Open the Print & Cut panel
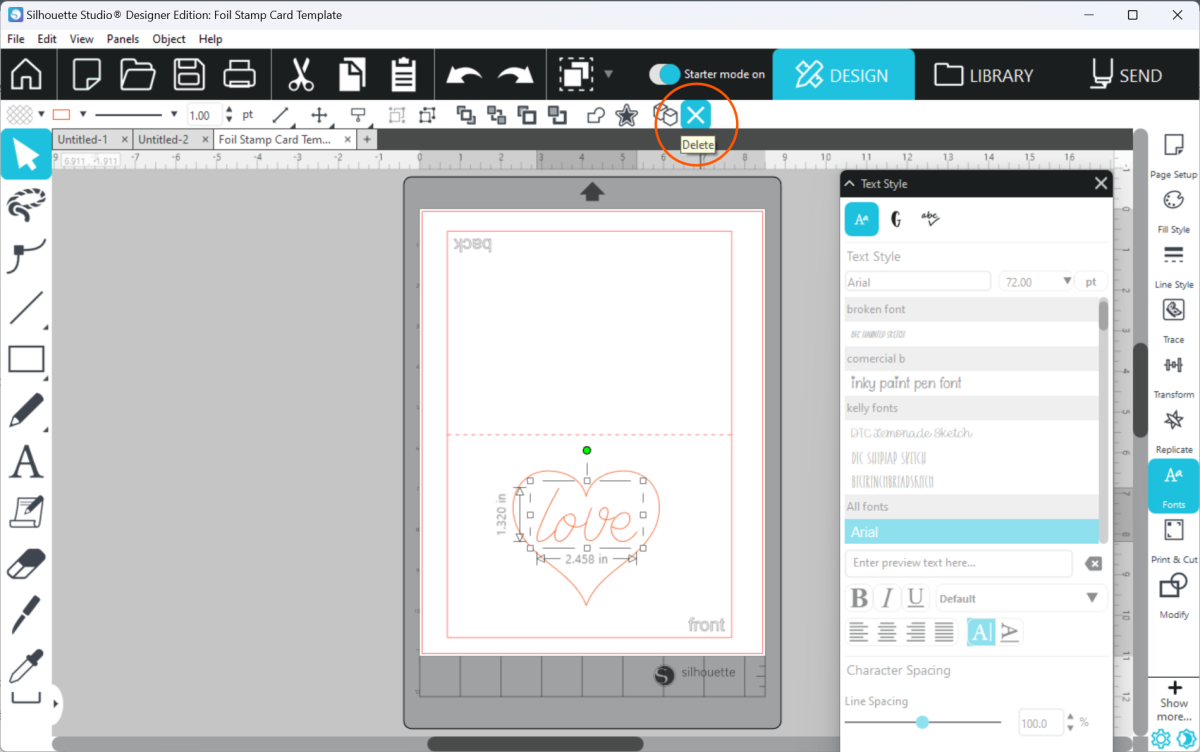 [x=1174, y=541]
